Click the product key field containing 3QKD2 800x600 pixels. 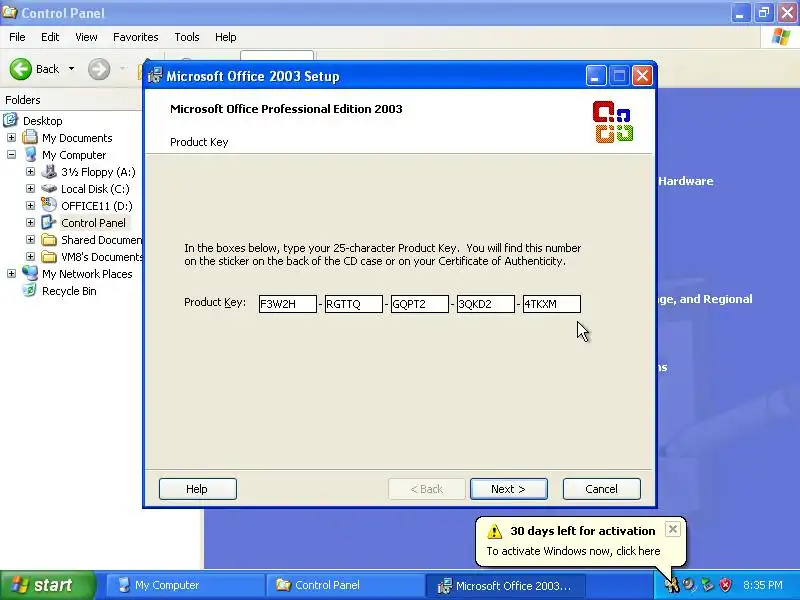coord(486,304)
